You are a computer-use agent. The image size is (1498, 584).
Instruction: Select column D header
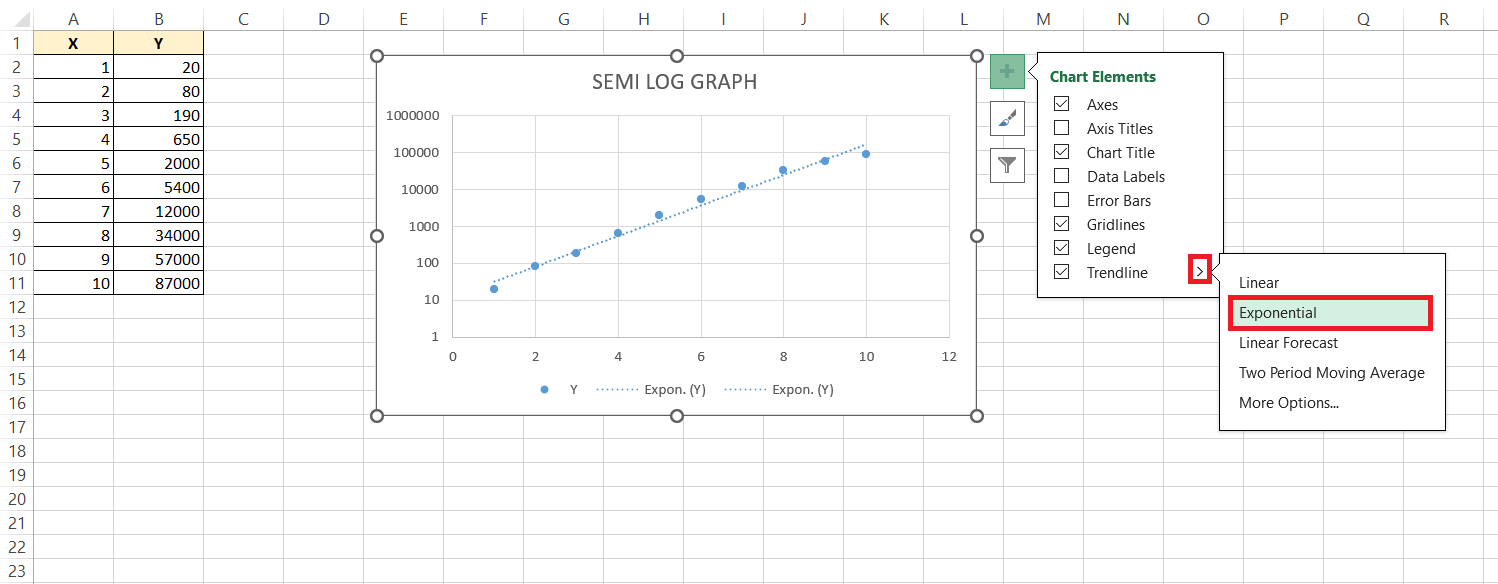click(x=323, y=19)
